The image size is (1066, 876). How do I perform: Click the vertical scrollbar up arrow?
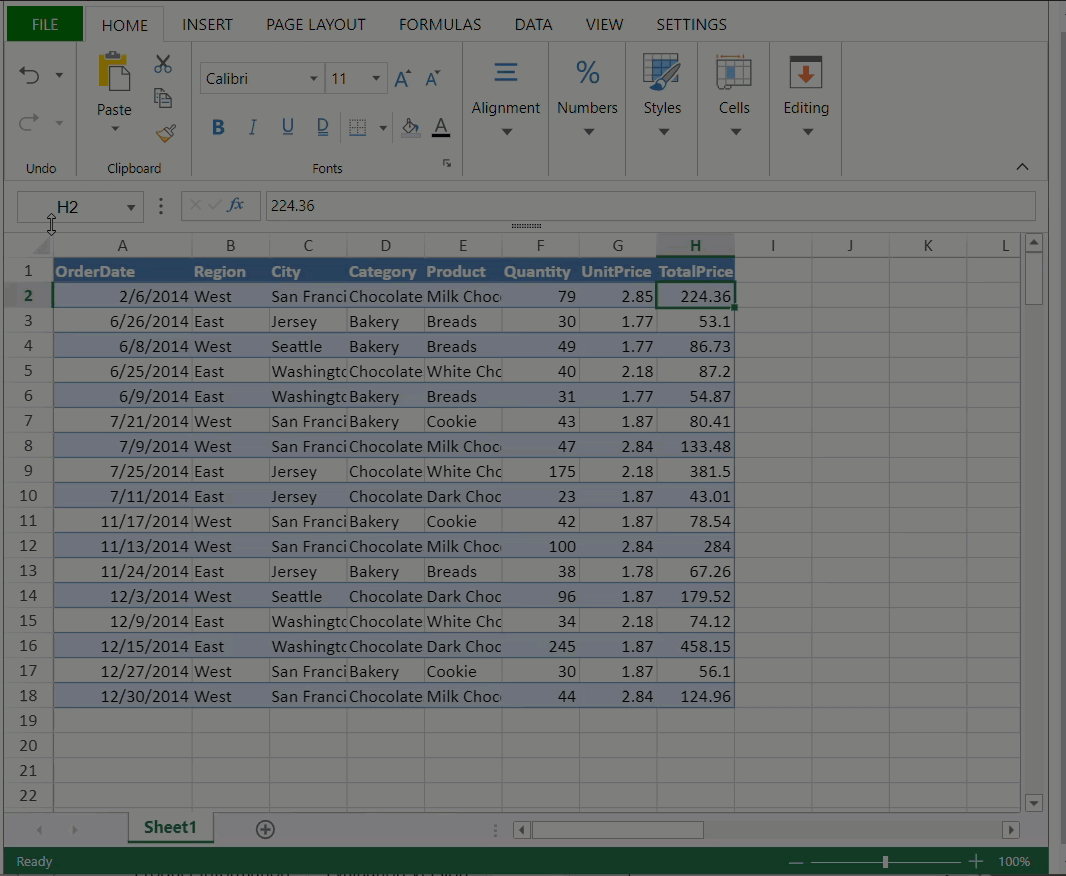coord(1034,243)
